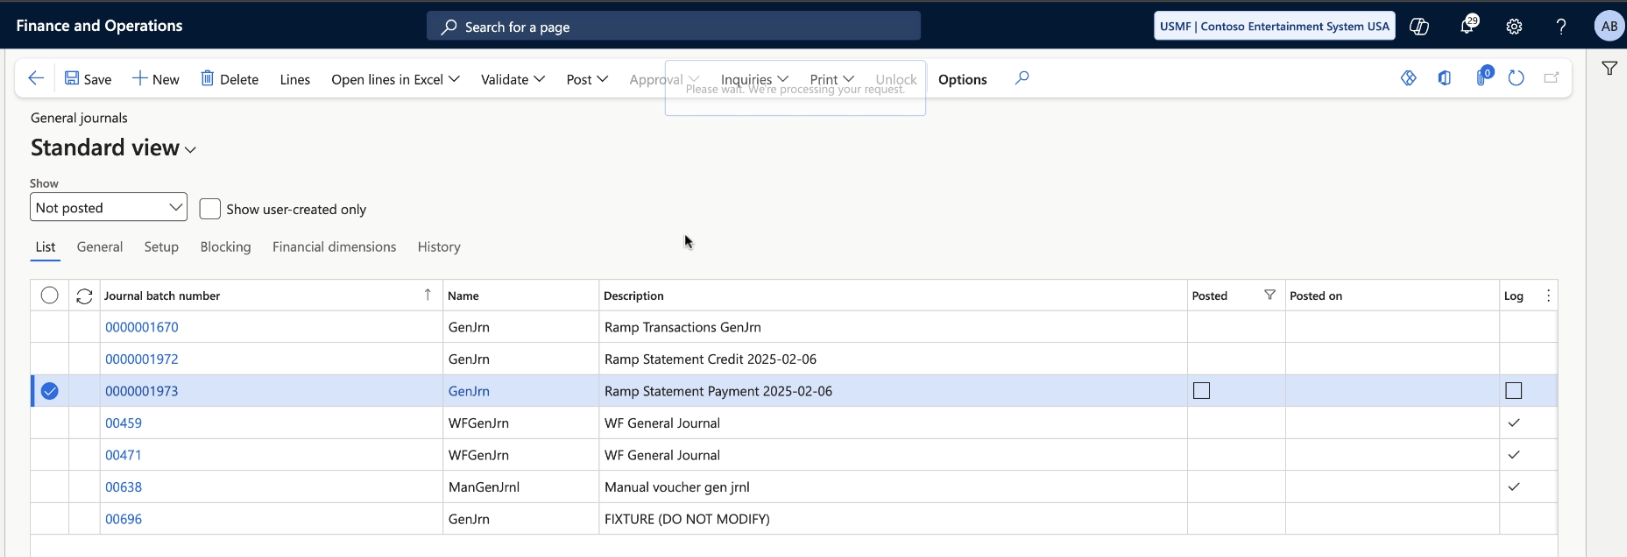Open the Help question mark
The image size is (1627, 557).
[1561, 26]
